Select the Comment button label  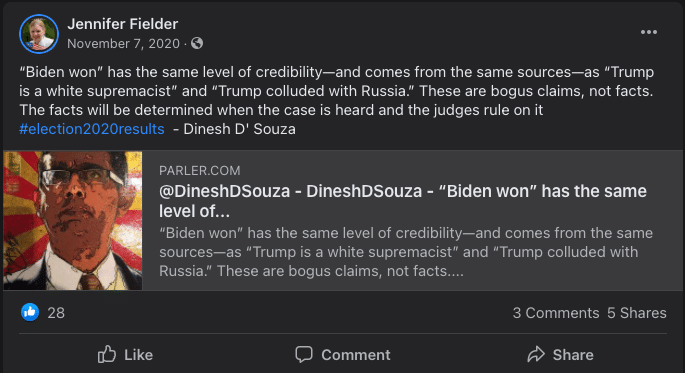(x=356, y=355)
